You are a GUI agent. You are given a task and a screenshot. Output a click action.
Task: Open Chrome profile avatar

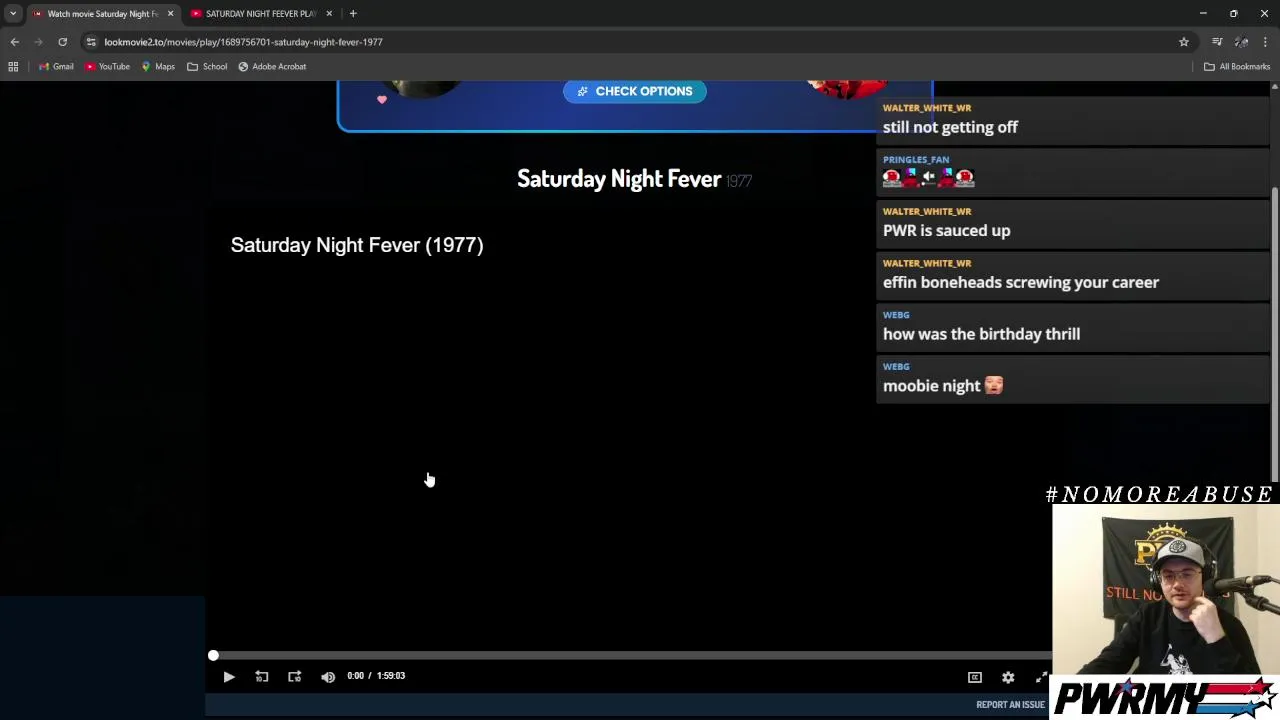1241,42
